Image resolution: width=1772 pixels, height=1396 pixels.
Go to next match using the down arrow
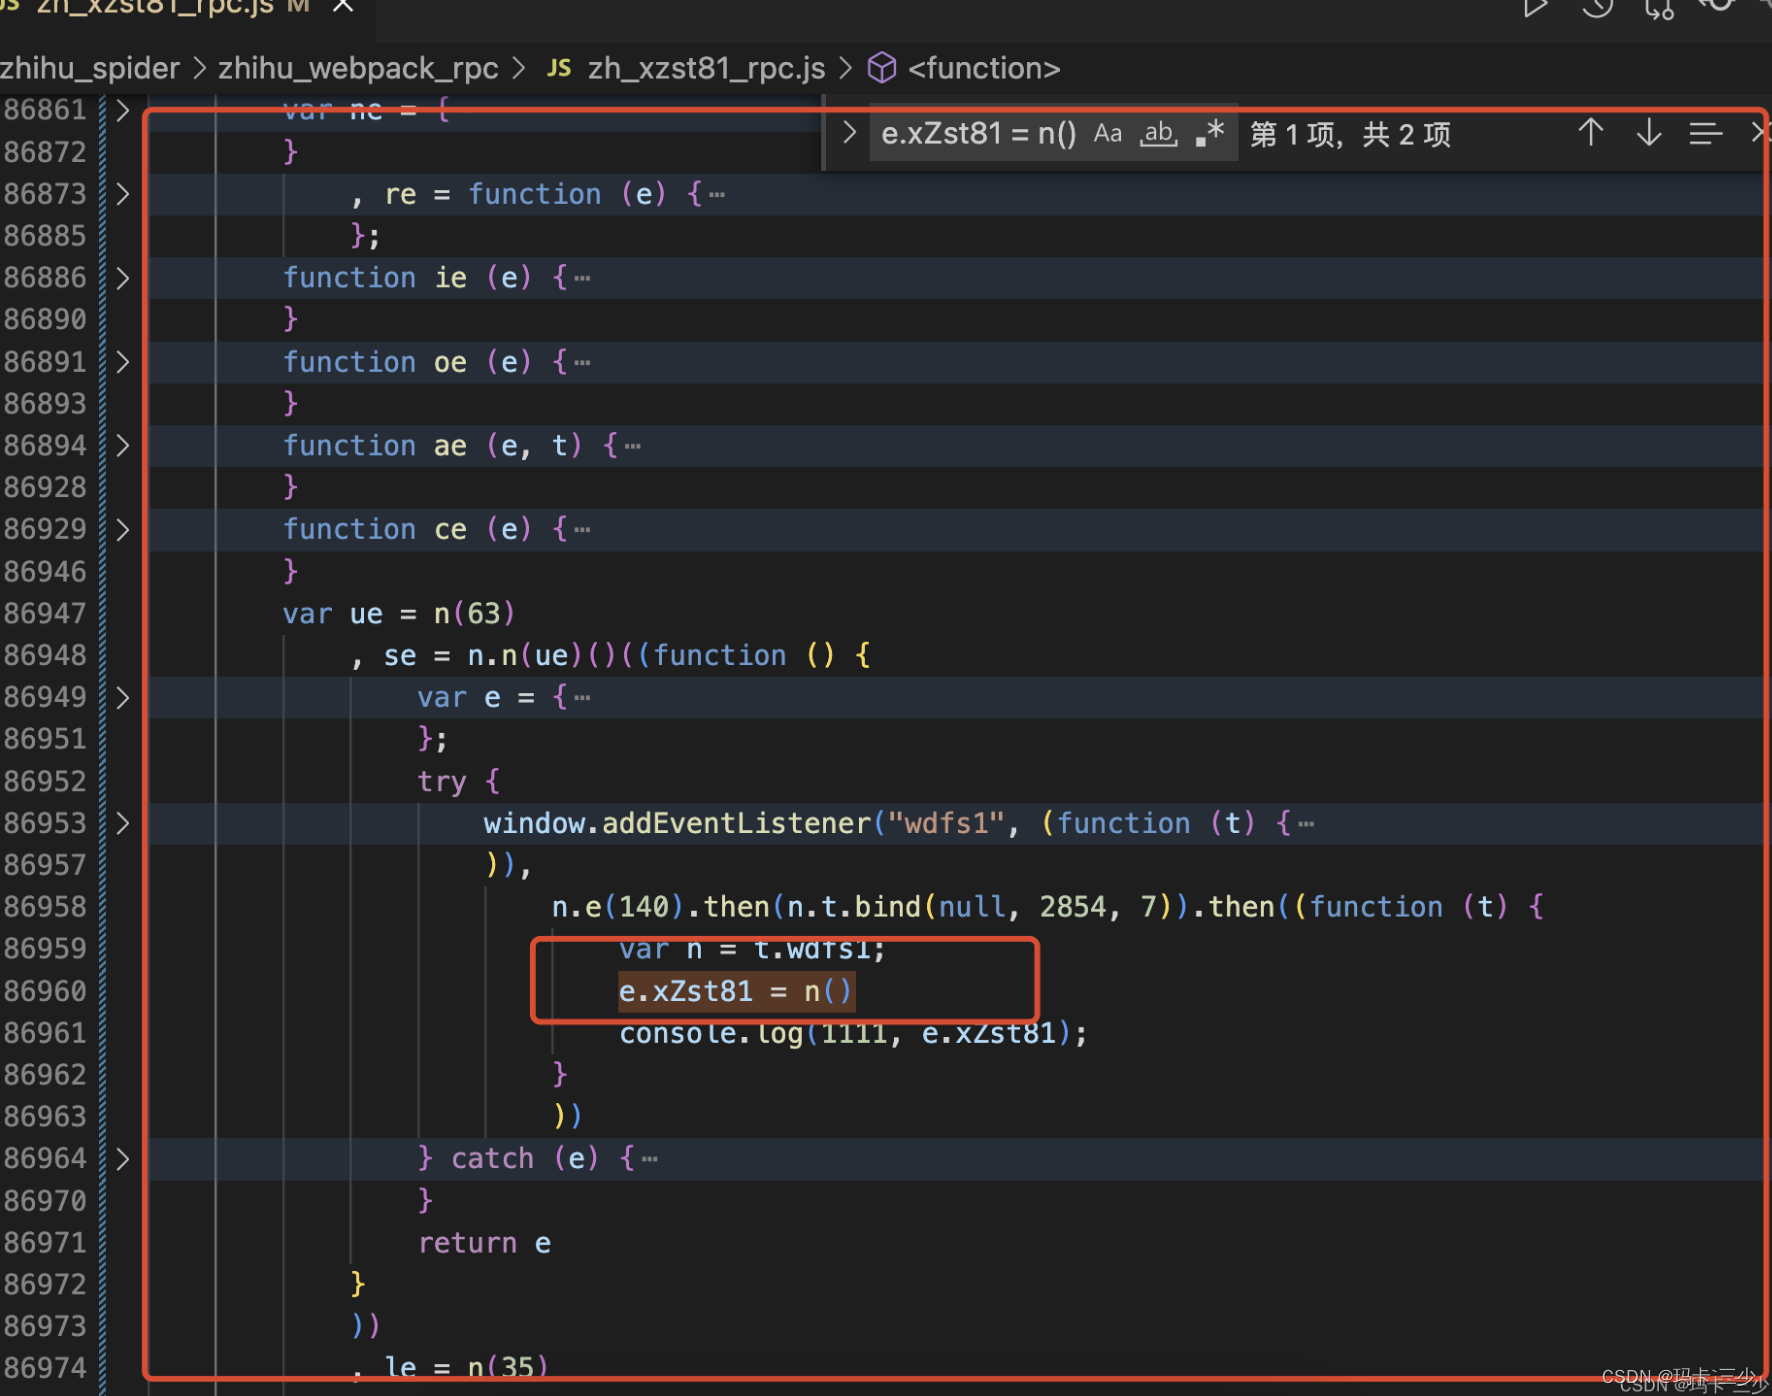point(1648,132)
